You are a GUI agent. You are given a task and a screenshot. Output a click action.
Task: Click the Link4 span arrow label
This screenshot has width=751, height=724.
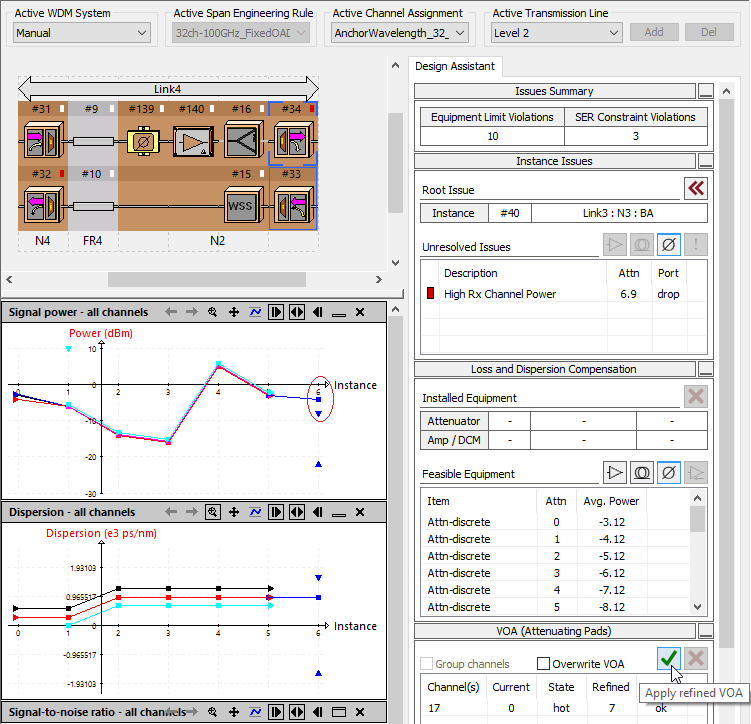tap(168, 89)
